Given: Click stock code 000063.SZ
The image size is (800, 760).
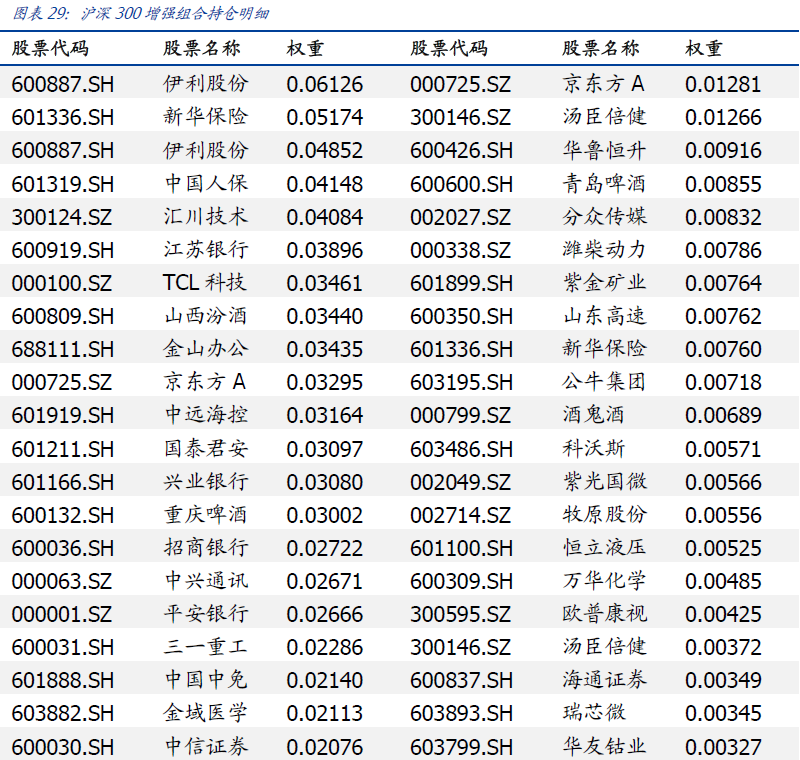Looking at the screenshot, I should coord(62,581).
